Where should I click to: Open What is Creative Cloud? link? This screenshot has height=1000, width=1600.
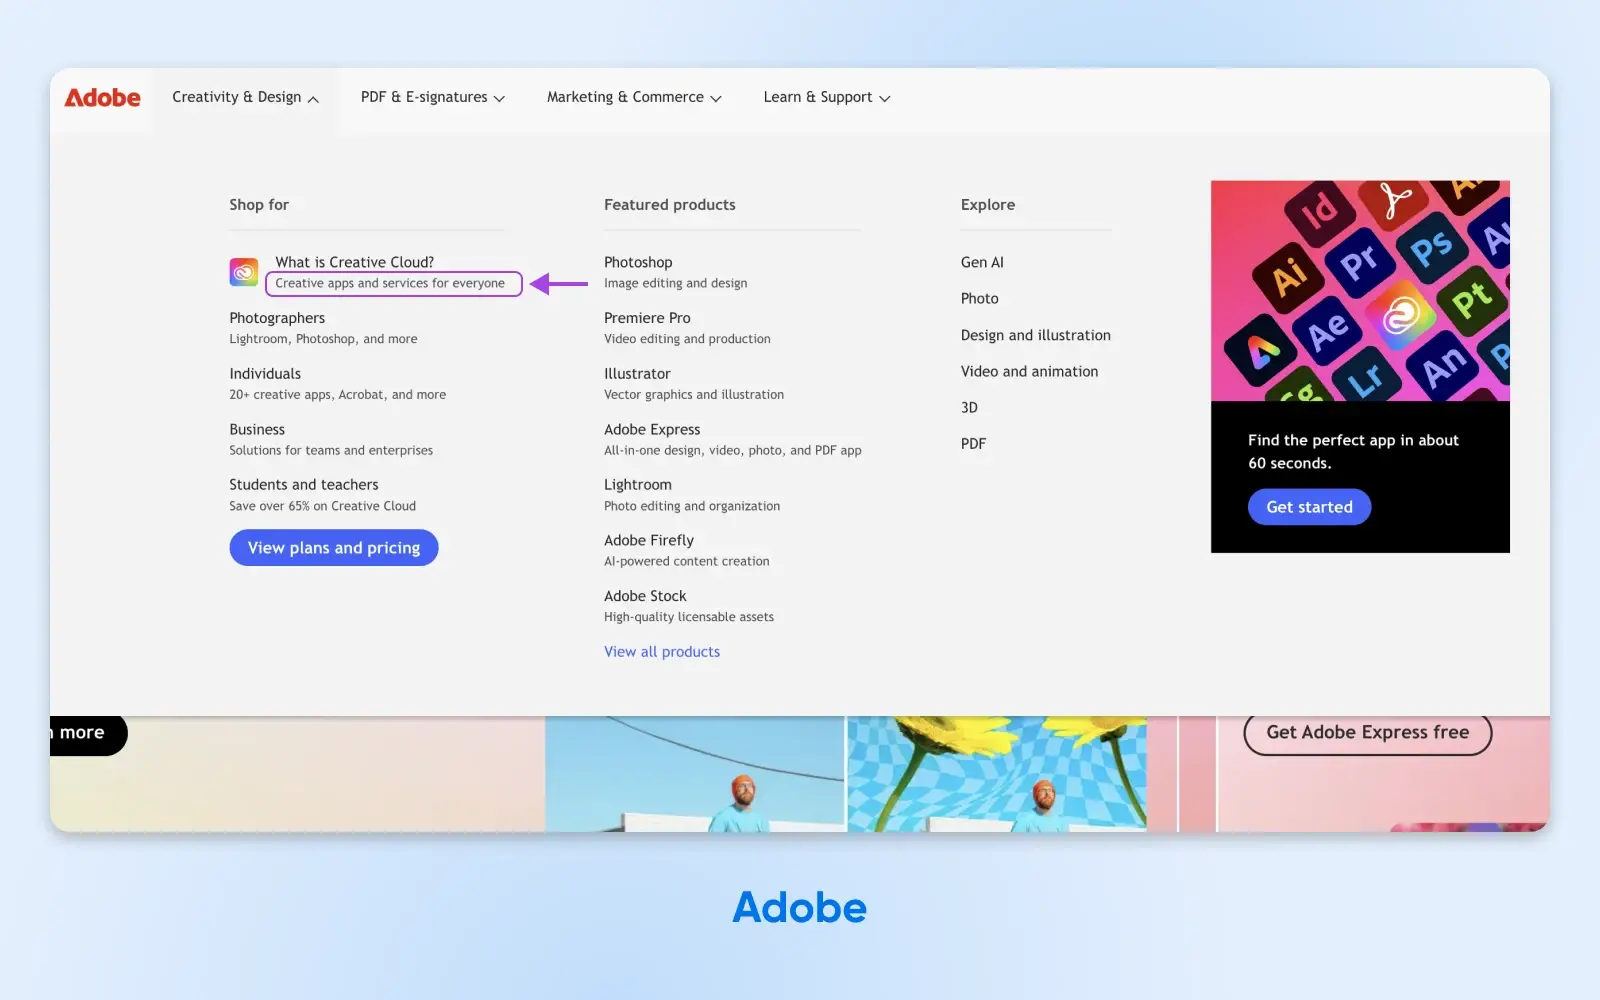tap(355, 262)
